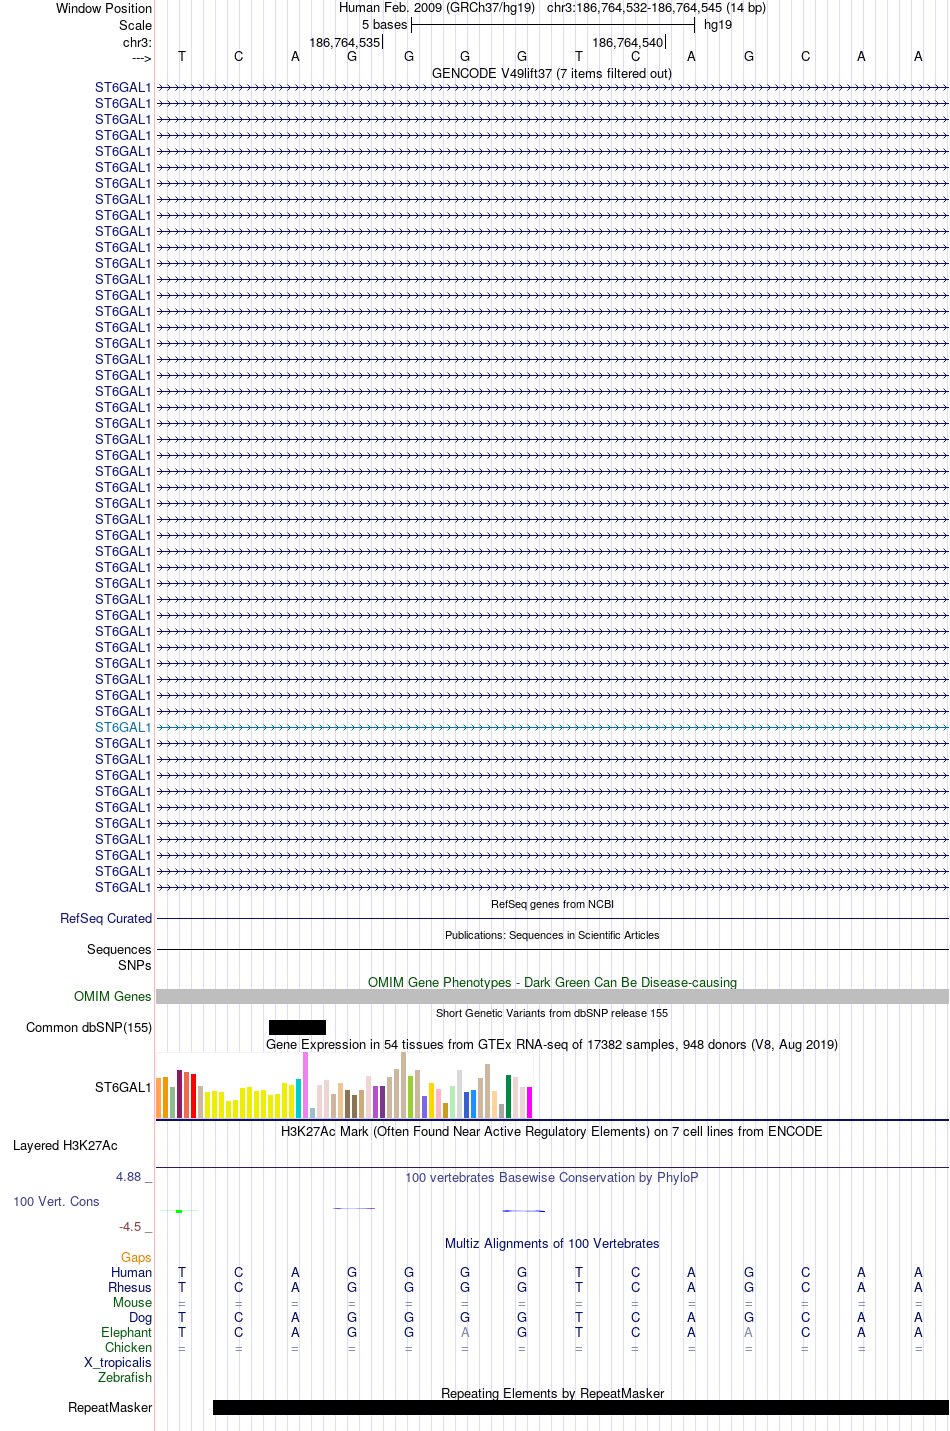Click the RefSeq Curated track label
Viewport: 950px width, 1431px height.
point(106,918)
